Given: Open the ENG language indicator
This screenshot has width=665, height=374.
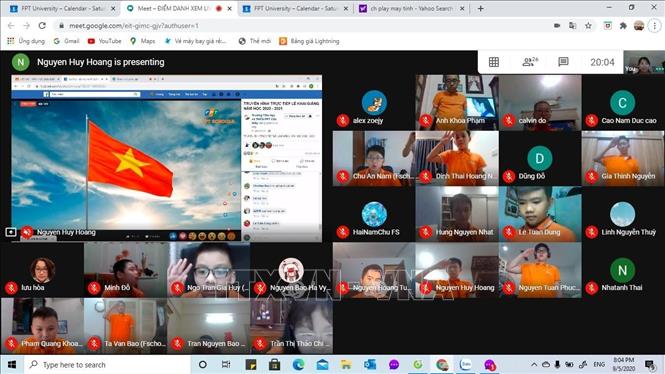Looking at the screenshot, I should click(x=599, y=365).
